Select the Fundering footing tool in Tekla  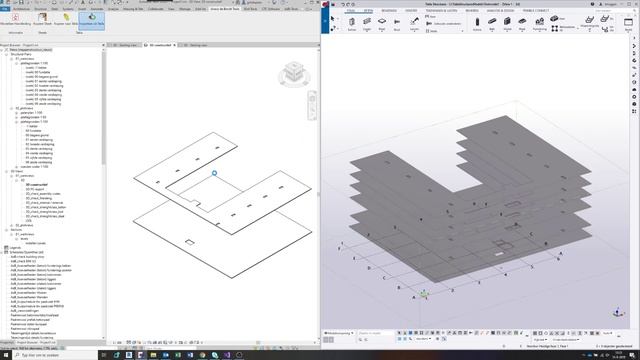click(x=540, y=24)
